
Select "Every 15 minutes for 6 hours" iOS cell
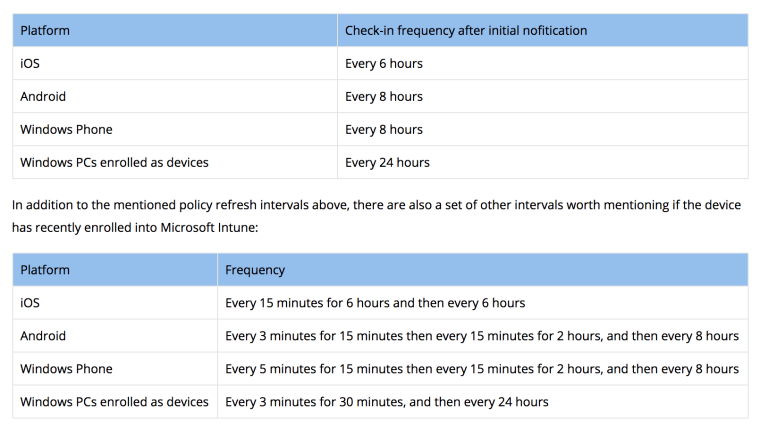375,303
